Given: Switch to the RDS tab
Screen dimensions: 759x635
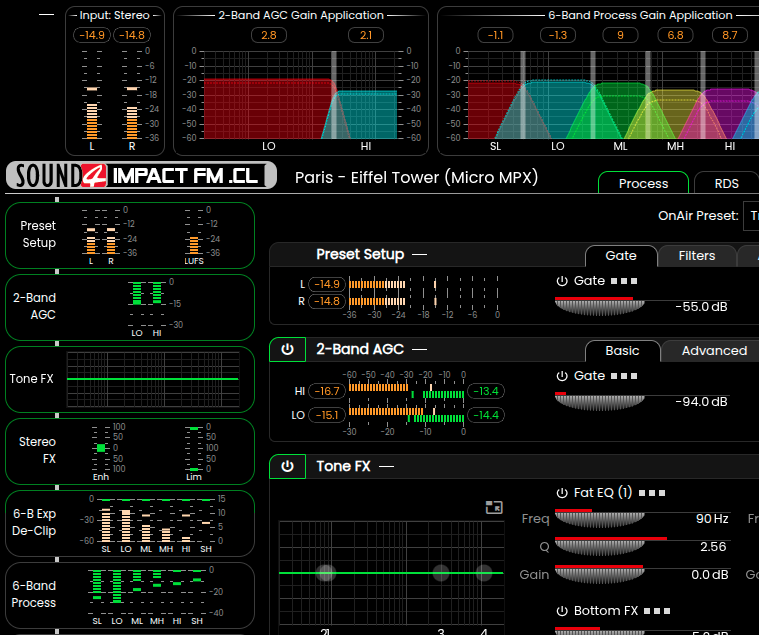Looking at the screenshot, I should pos(727,183).
